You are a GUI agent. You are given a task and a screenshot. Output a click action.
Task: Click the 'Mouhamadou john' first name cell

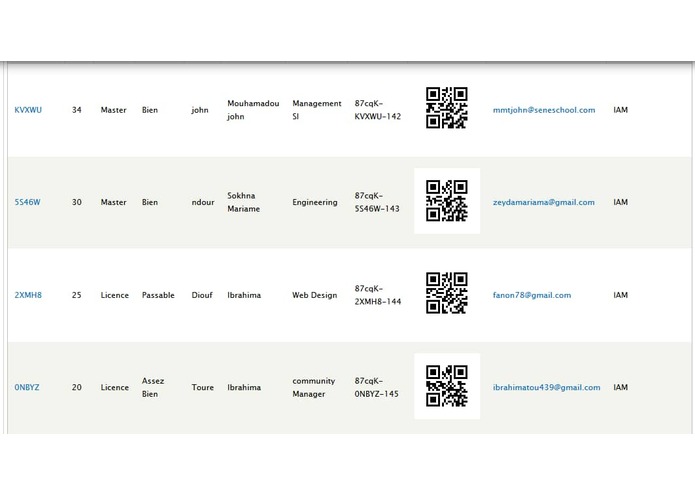click(253, 110)
